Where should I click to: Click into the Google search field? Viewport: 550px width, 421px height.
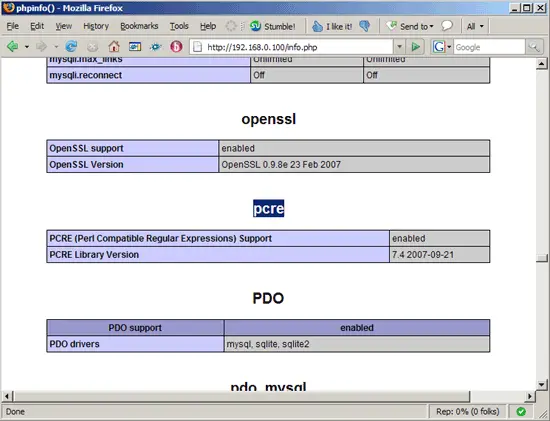(x=489, y=47)
